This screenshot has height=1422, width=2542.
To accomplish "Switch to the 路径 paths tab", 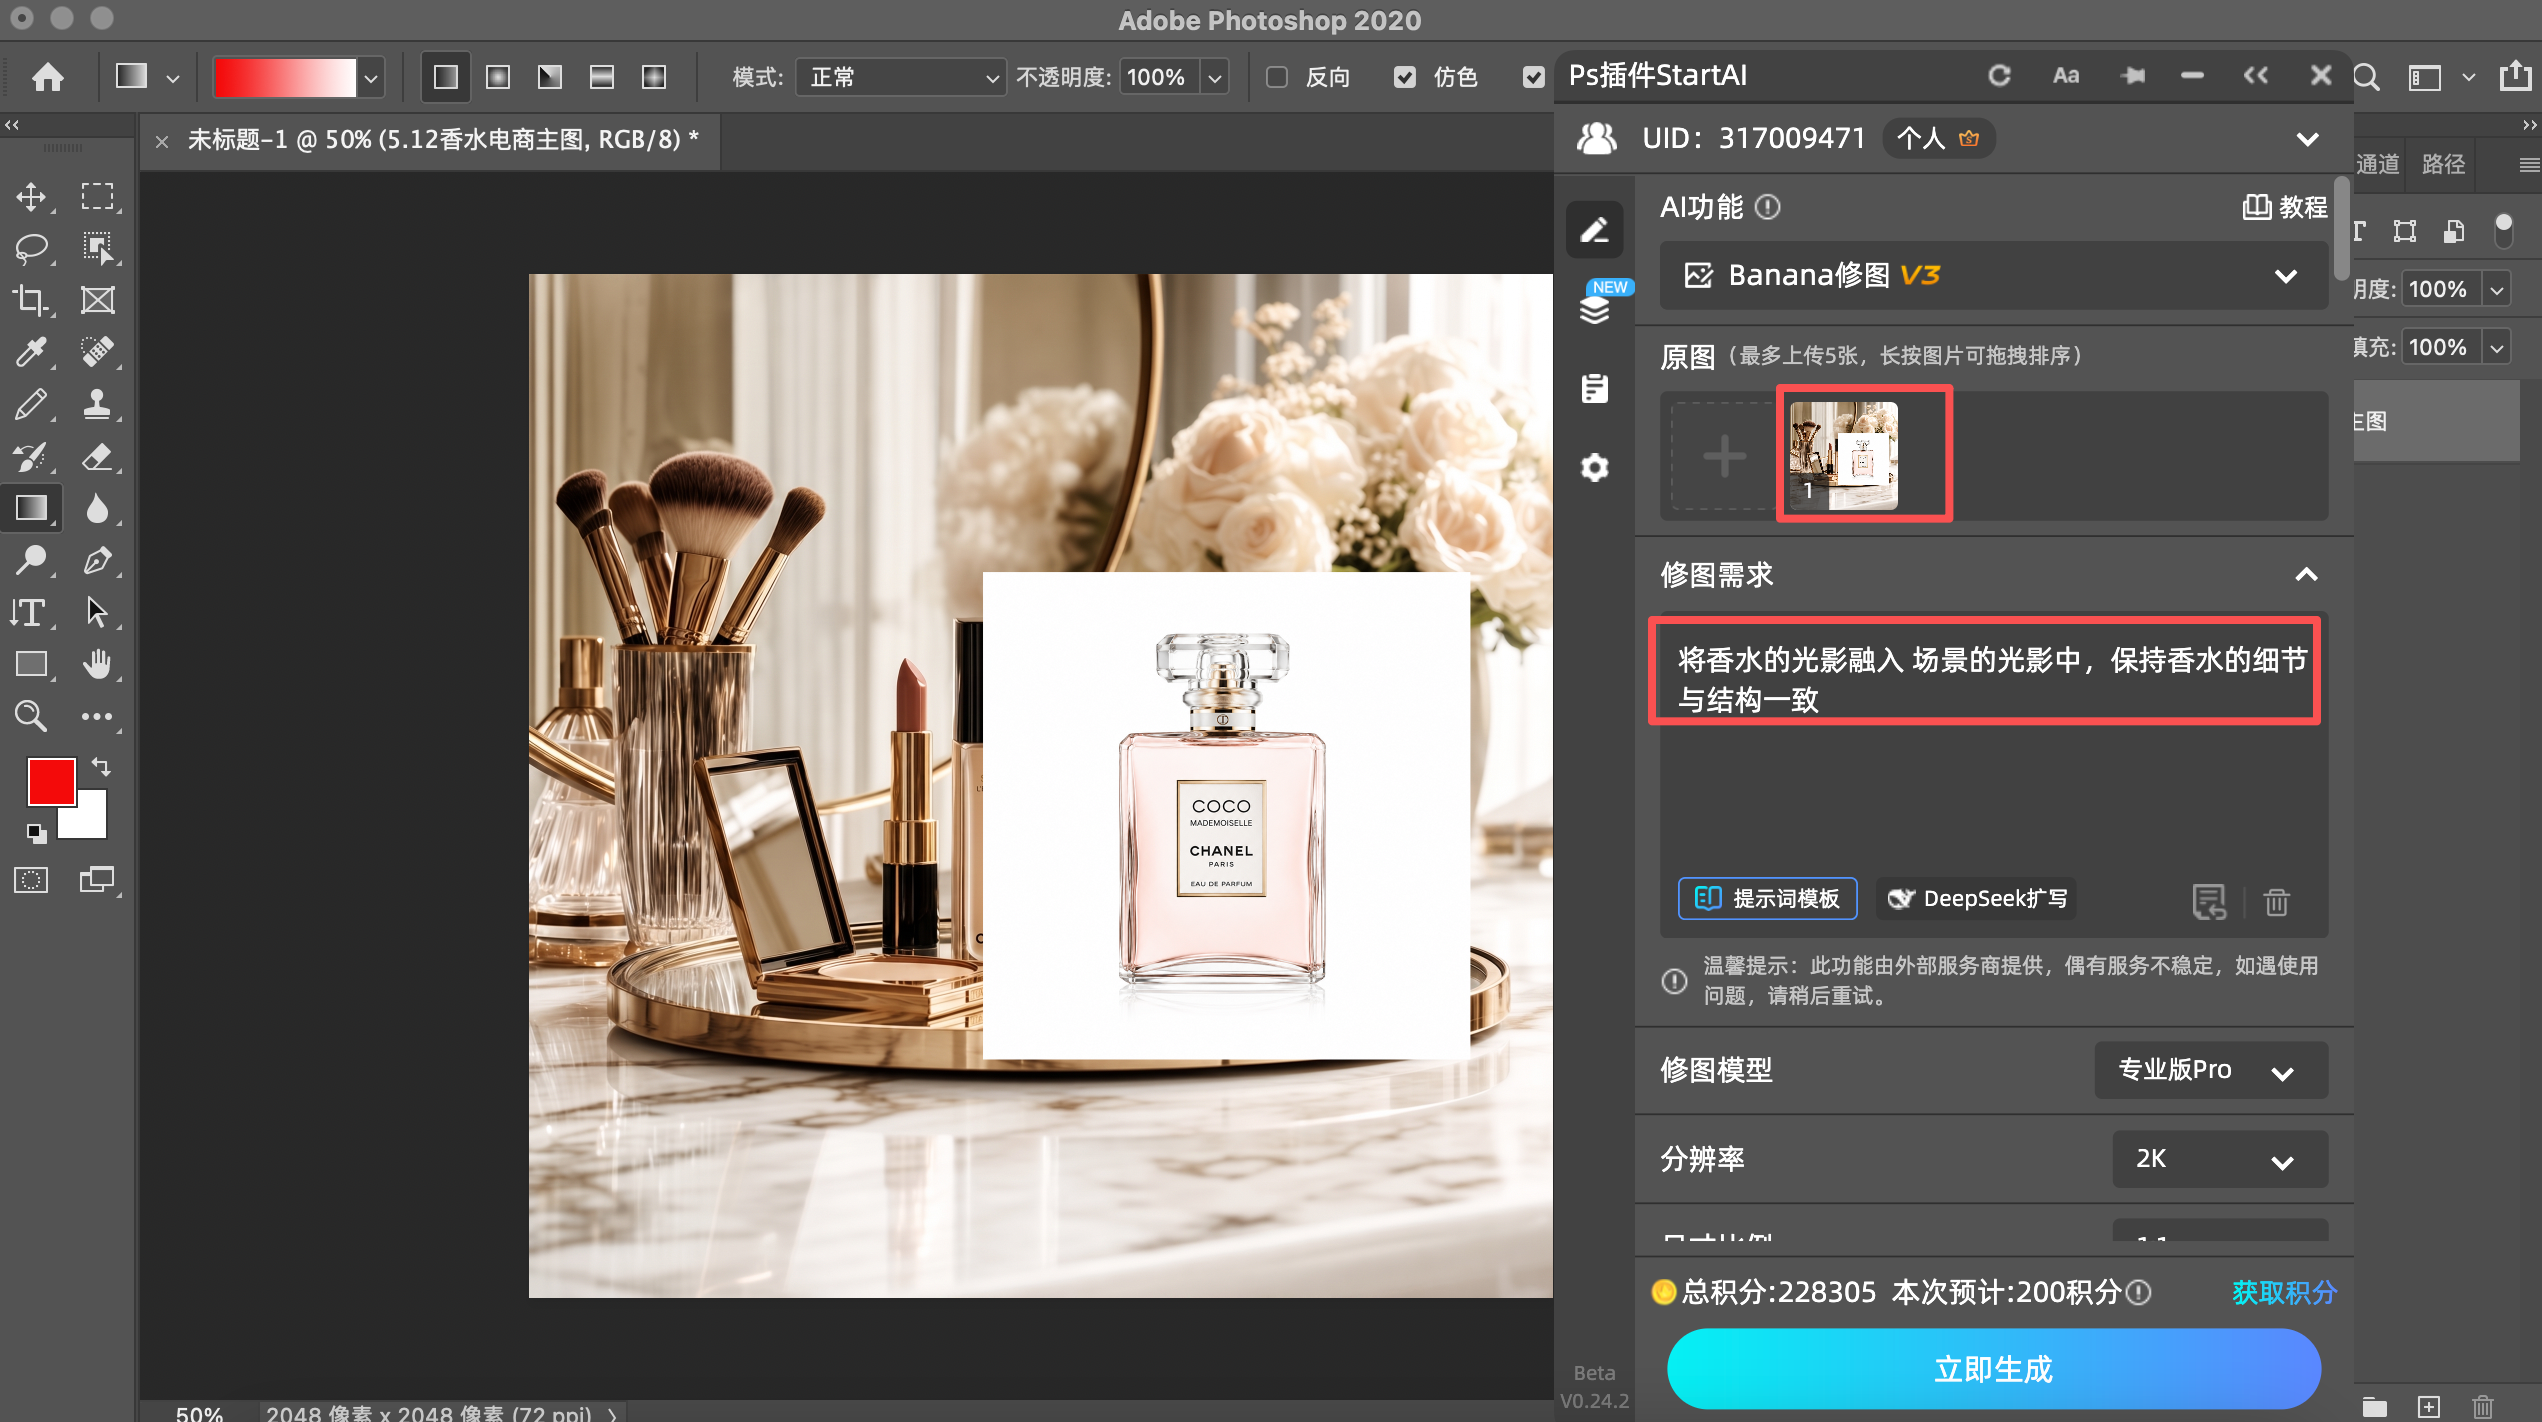I will tap(2443, 164).
